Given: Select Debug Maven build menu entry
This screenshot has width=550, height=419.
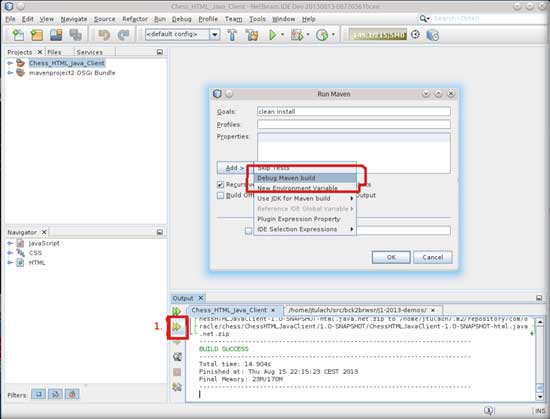Looking at the screenshot, I should [304, 178].
